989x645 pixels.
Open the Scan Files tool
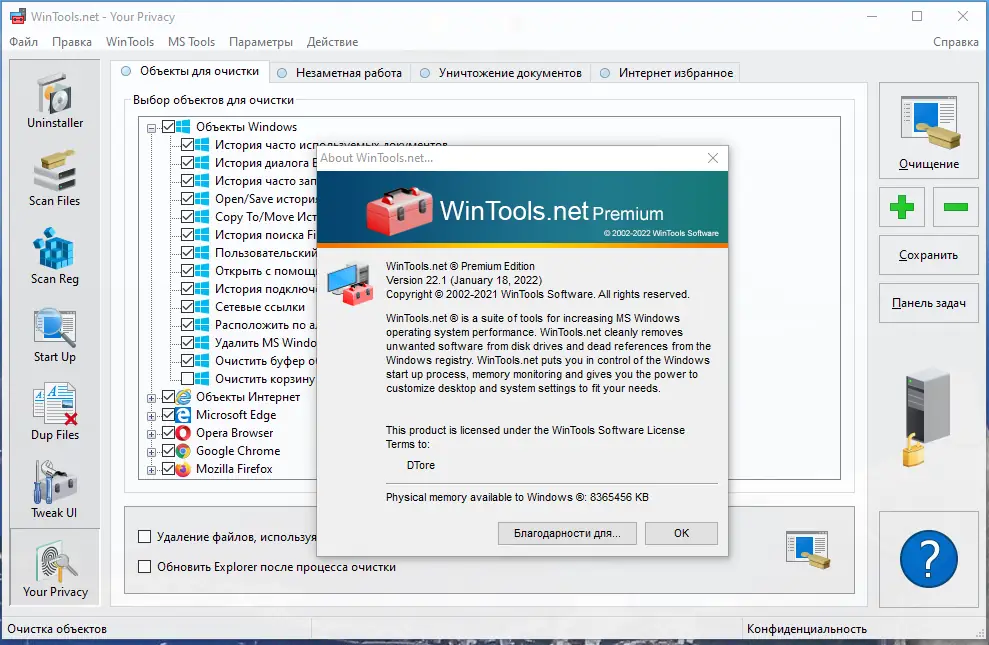(55, 179)
